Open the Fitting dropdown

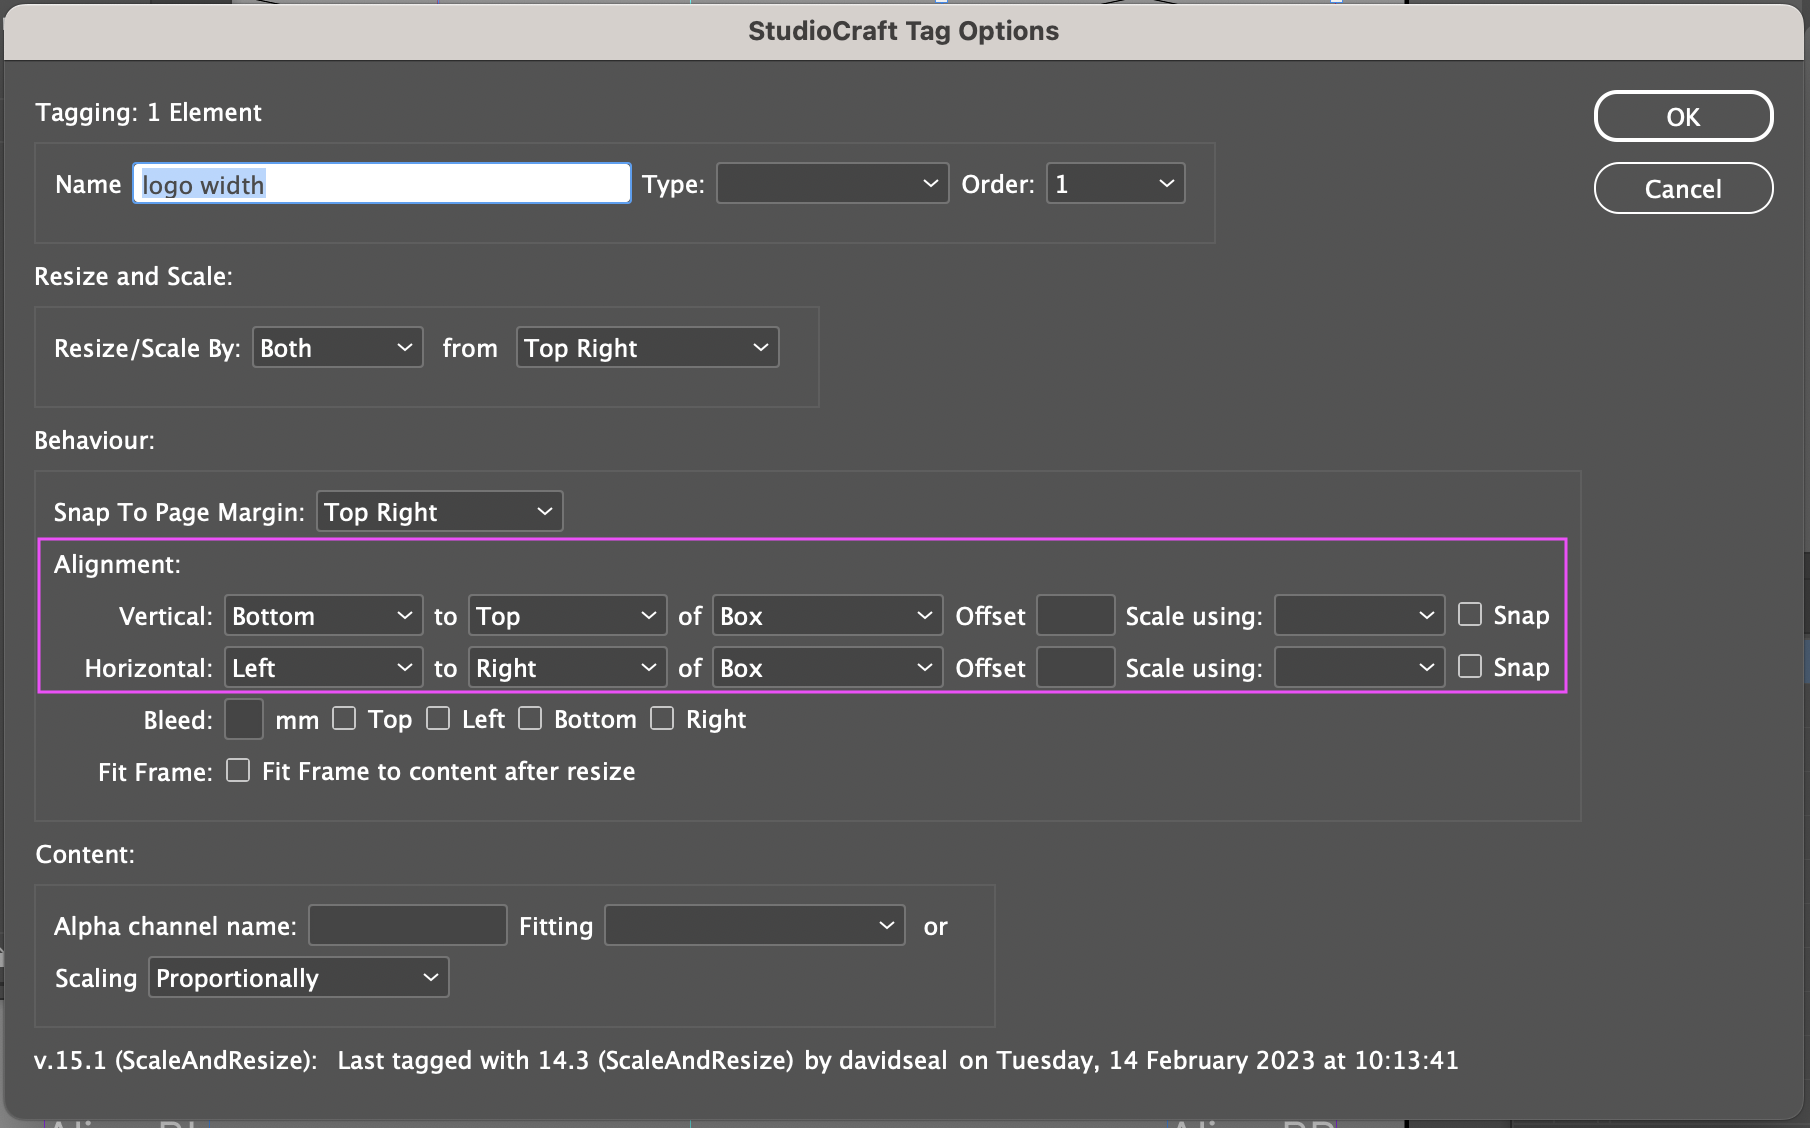(x=755, y=926)
